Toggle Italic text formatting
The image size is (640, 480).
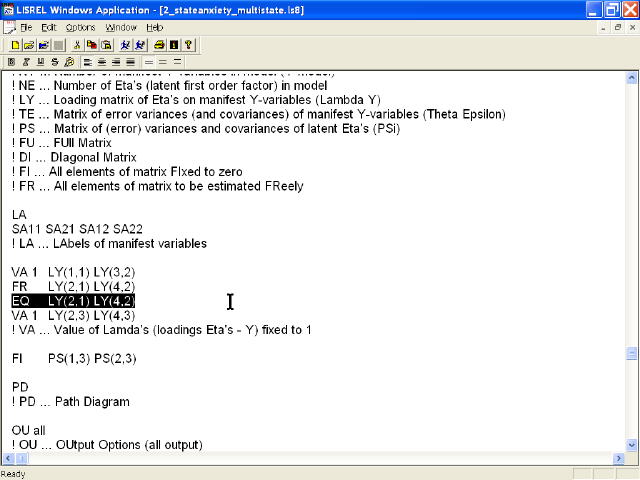26,62
